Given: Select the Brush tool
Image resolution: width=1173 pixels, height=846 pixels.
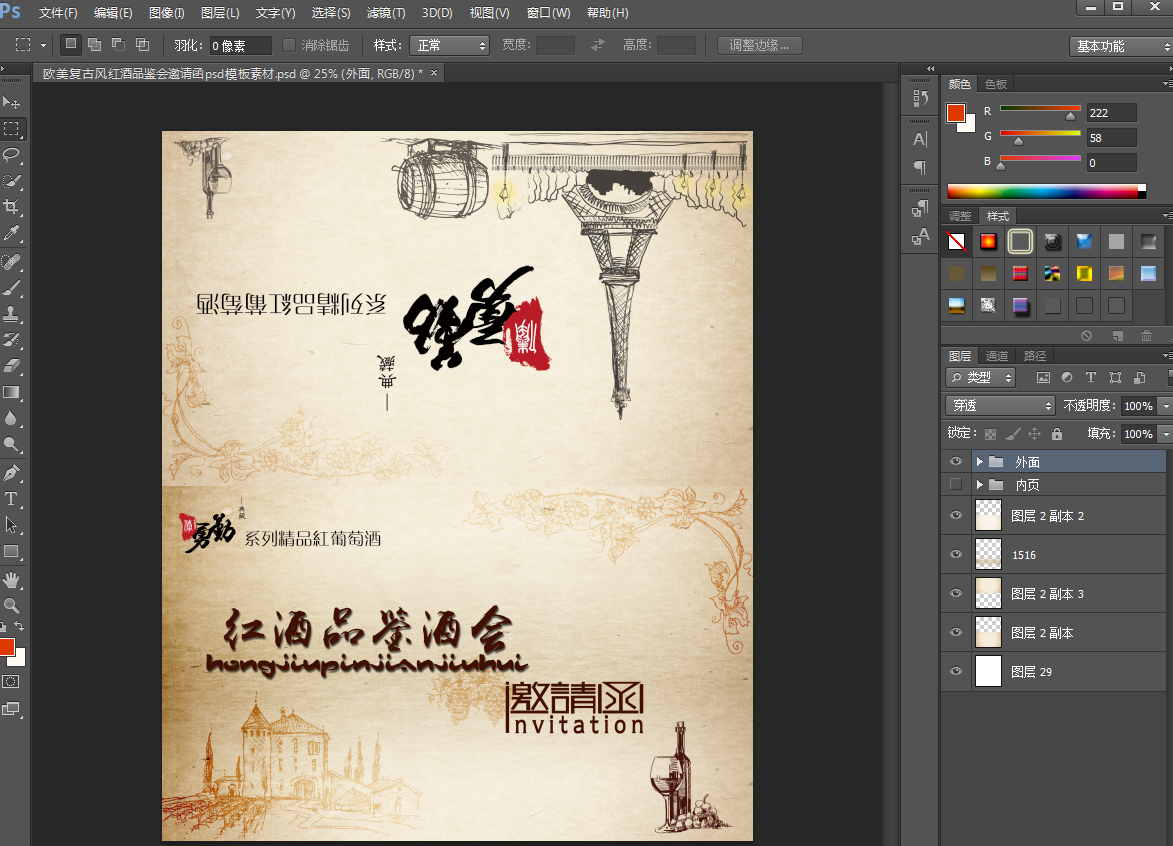Looking at the screenshot, I should (x=11, y=288).
